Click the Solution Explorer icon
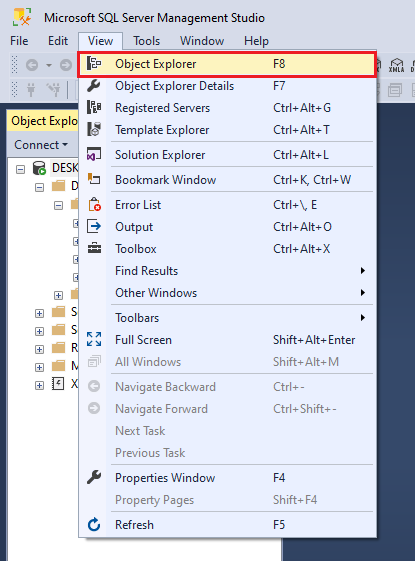This screenshot has height=561, width=415. [x=94, y=155]
